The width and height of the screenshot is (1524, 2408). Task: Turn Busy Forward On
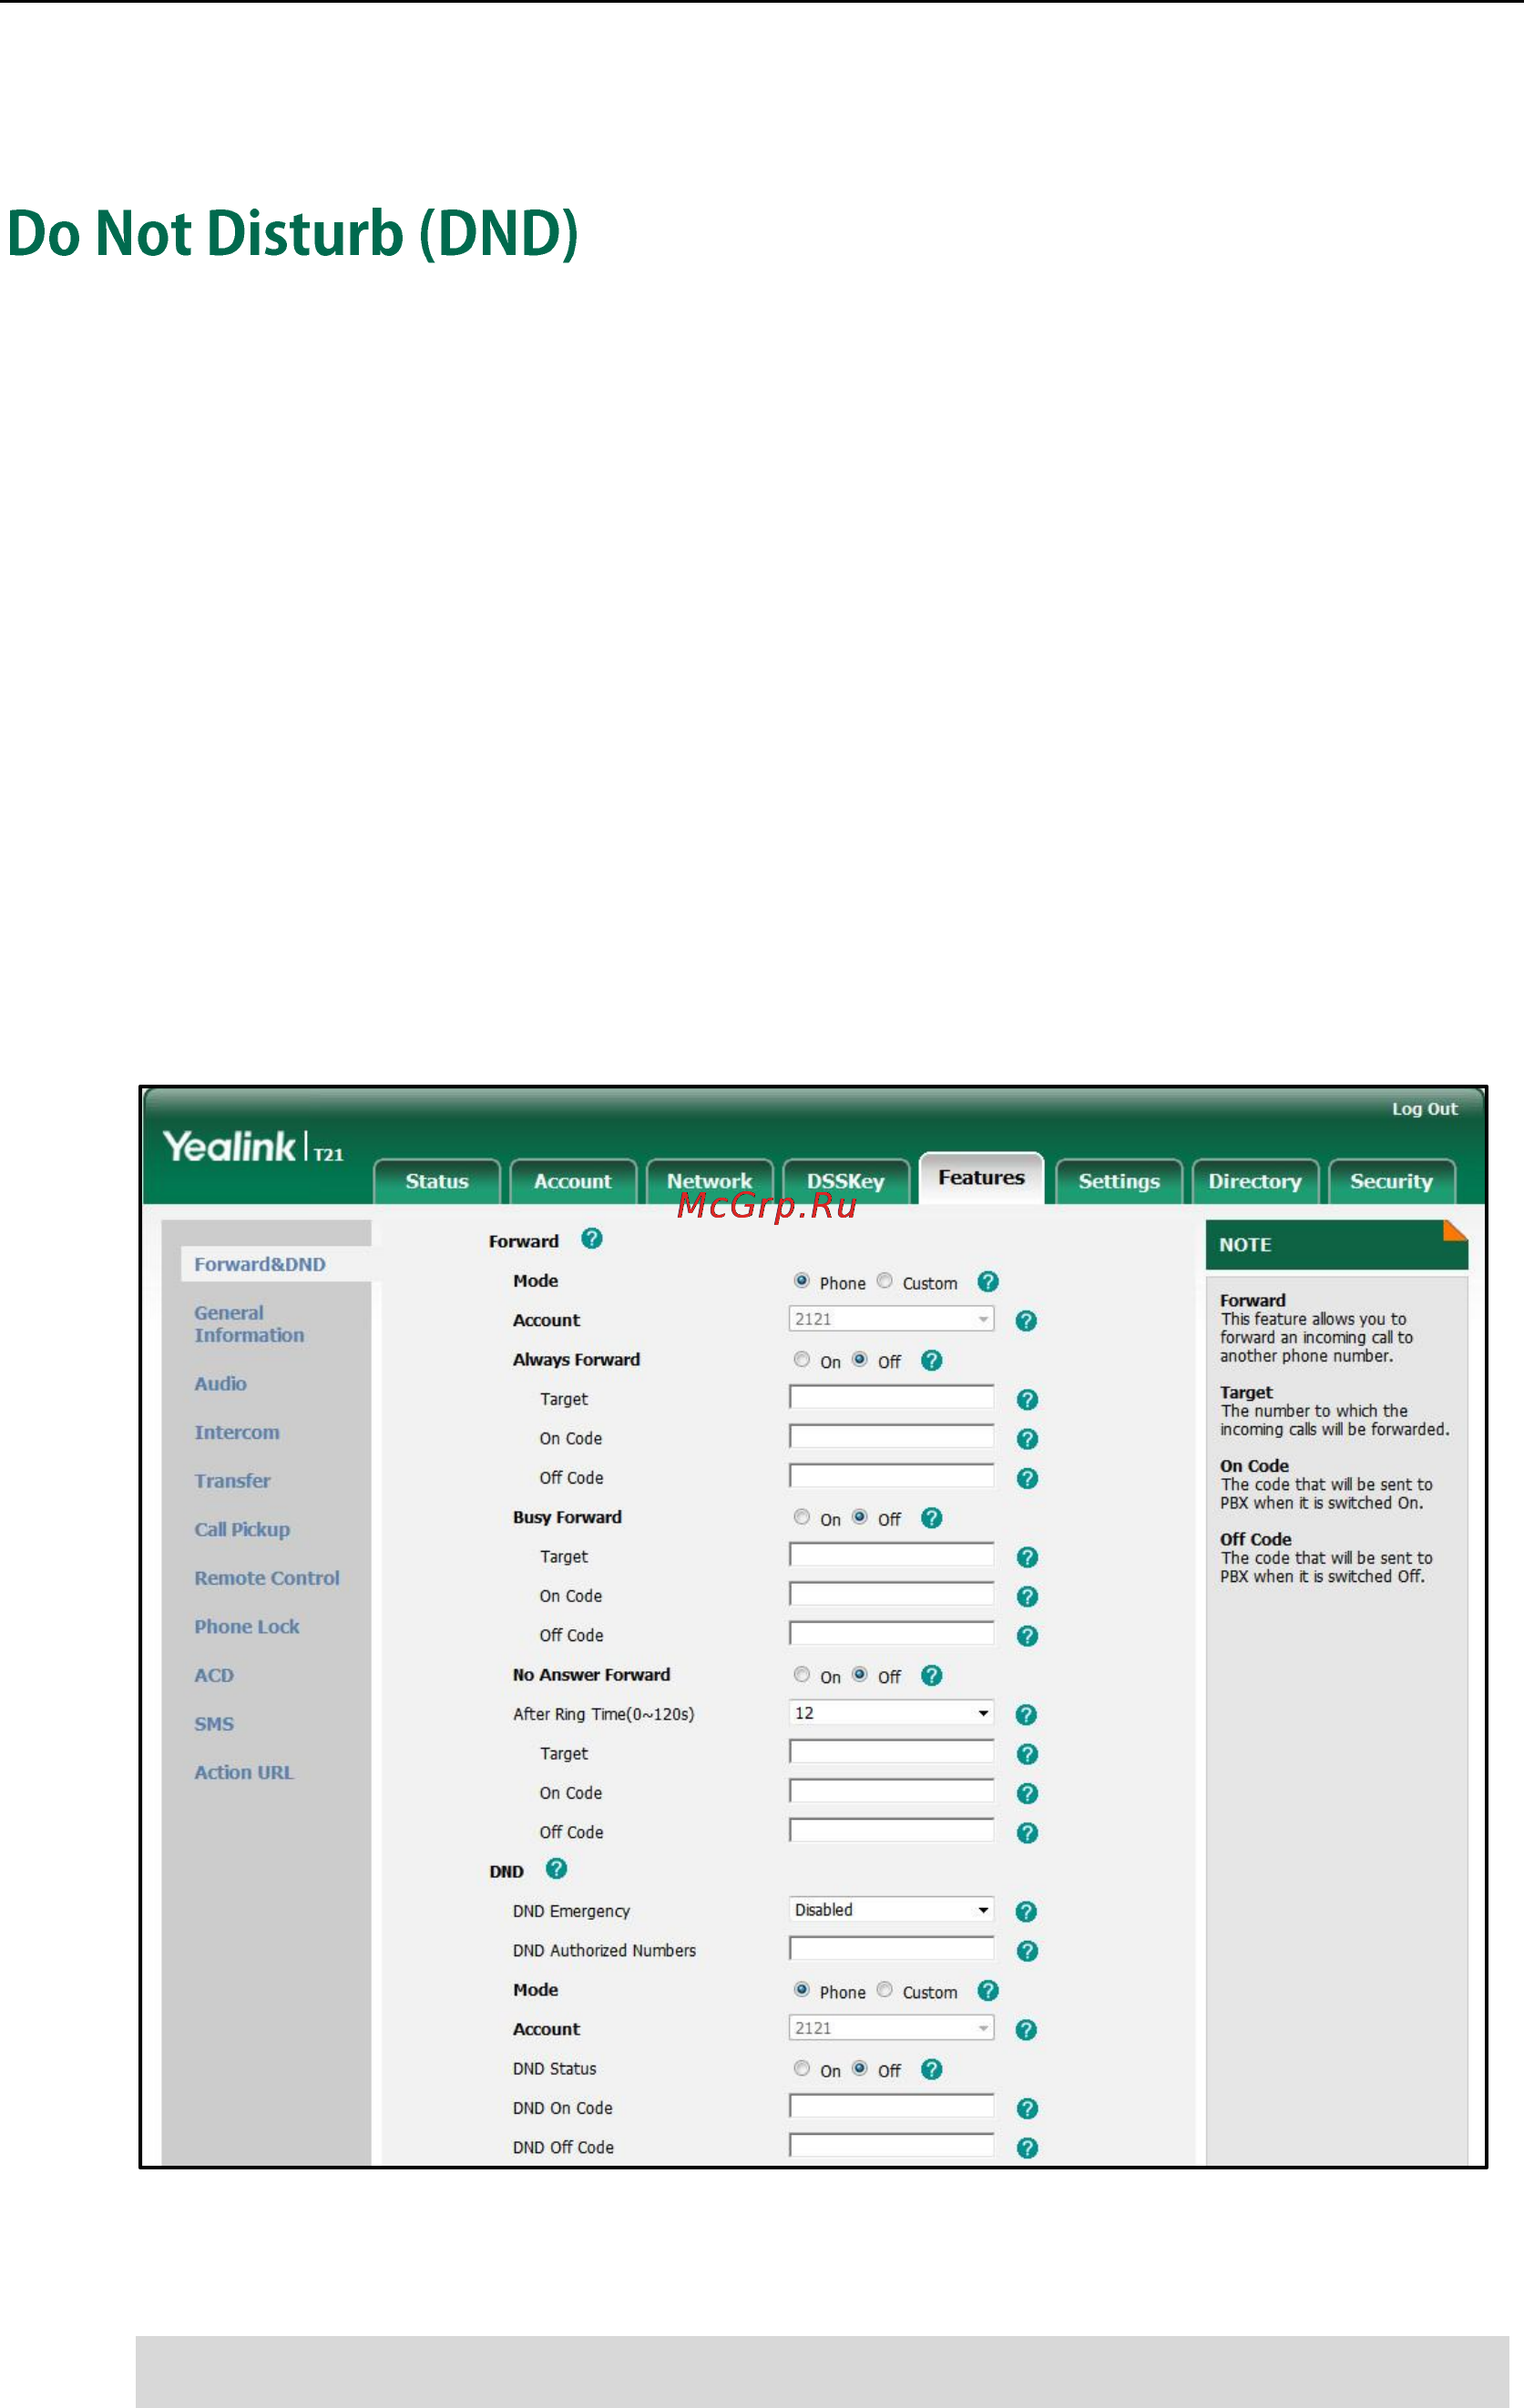[x=801, y=1517]
